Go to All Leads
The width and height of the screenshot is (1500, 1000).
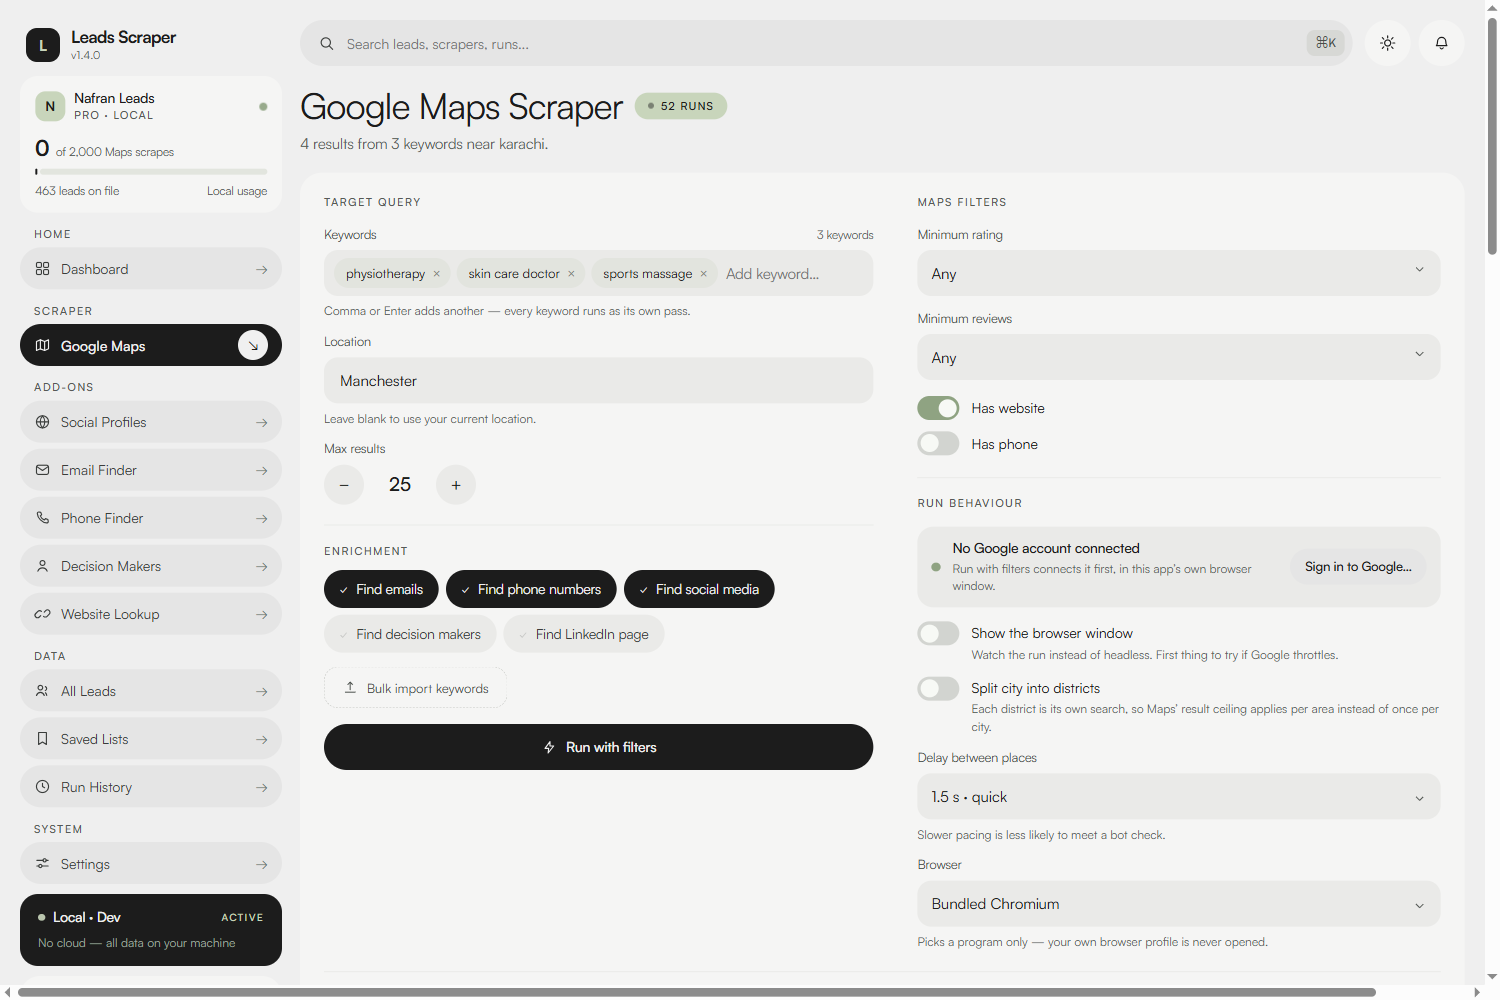pyautogui.click(x=151, y=691)
